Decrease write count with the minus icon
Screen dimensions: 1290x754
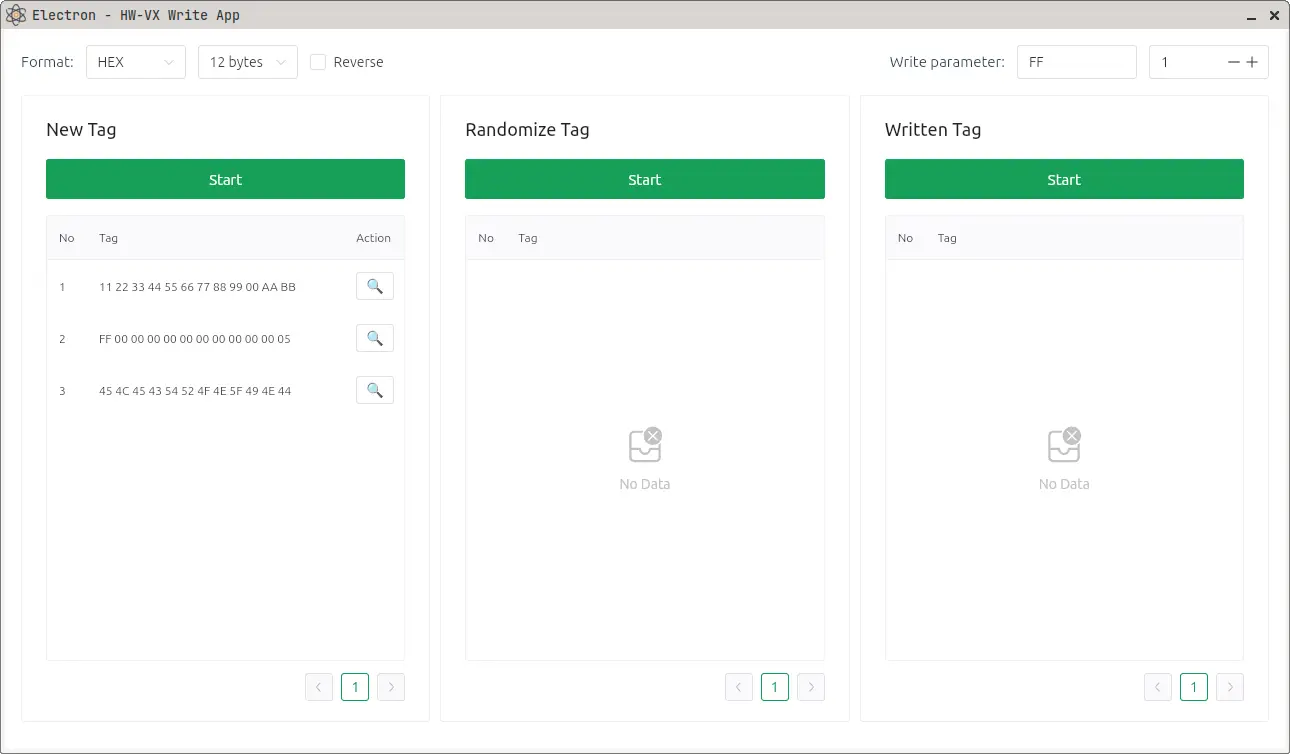(x=1234, y=62)
